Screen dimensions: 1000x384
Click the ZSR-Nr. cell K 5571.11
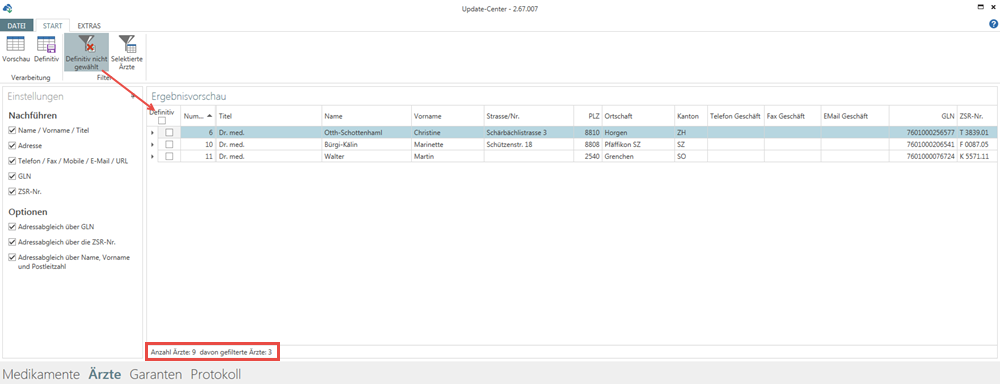click(976, 156)
